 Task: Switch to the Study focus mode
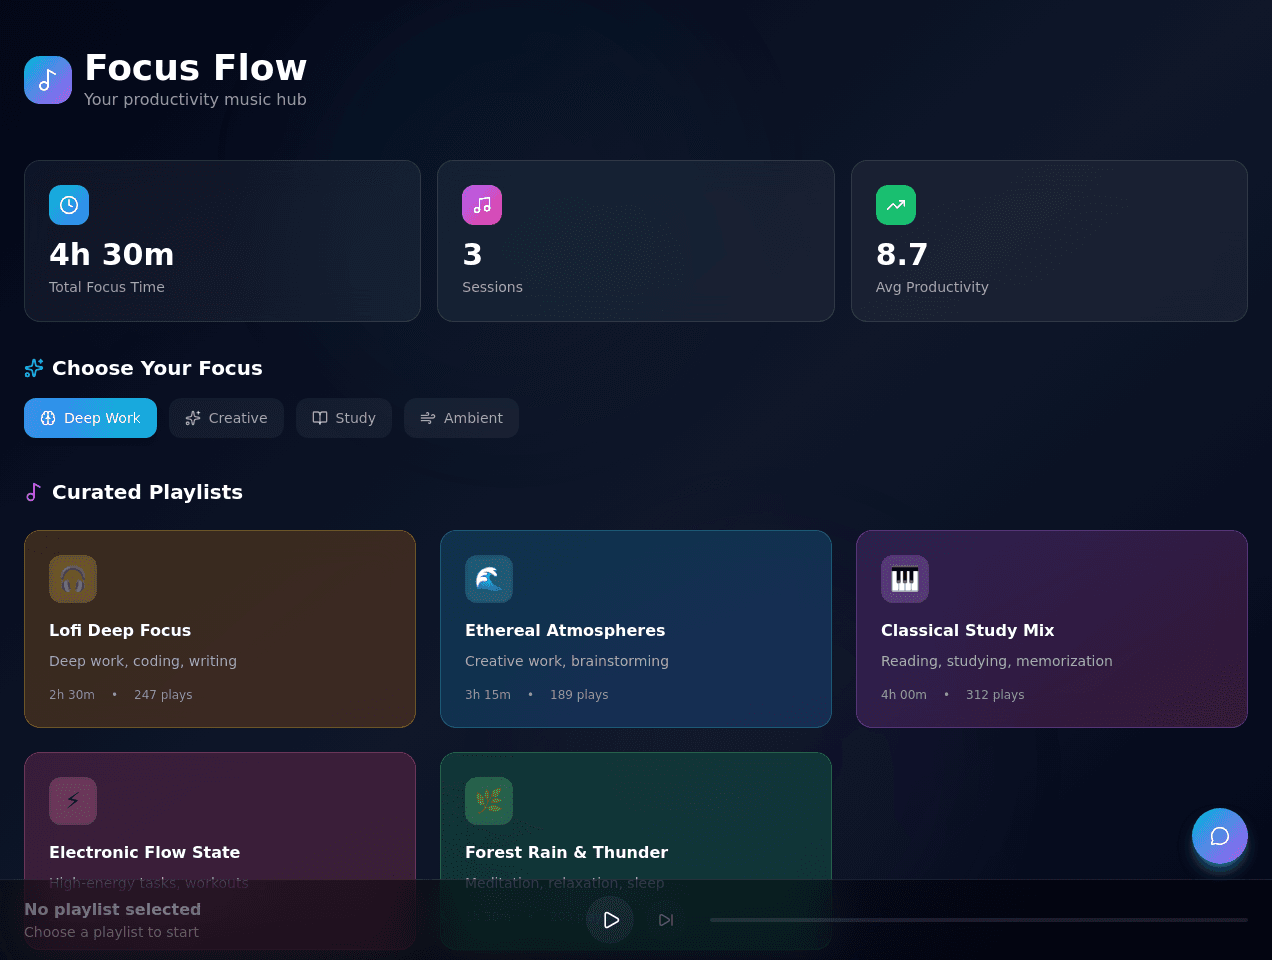pos(344,418)
